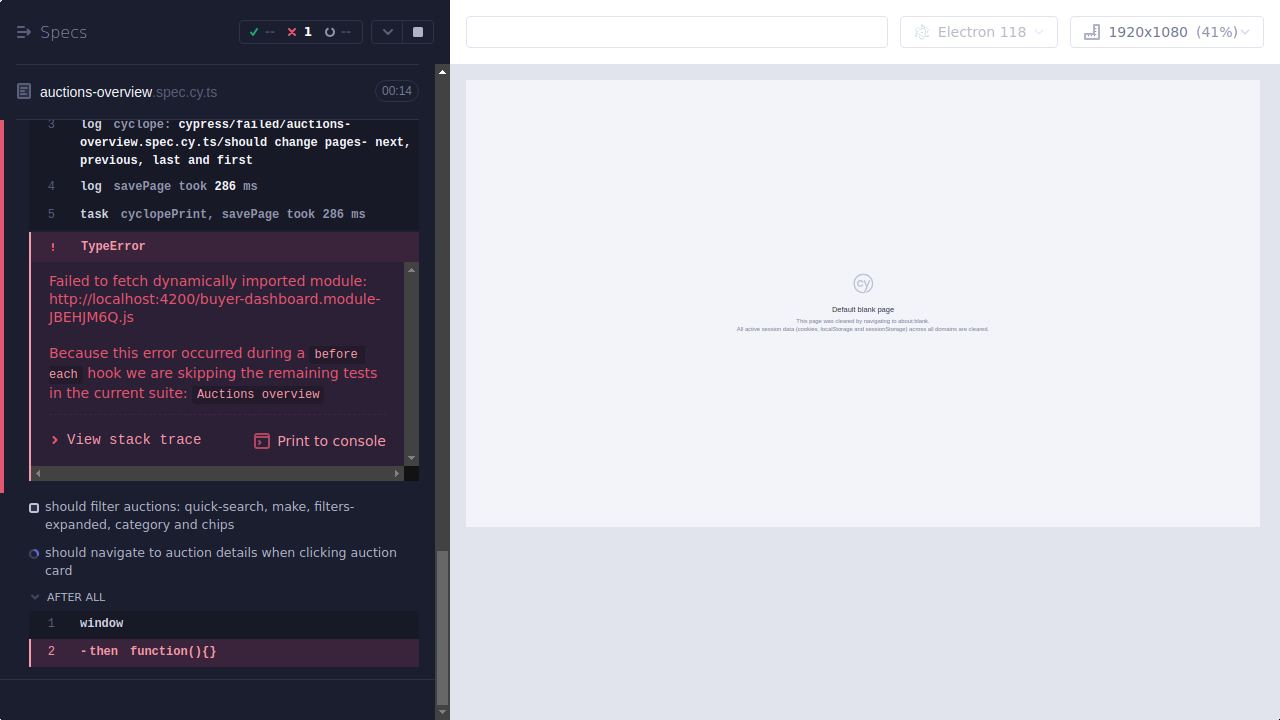The height and width of the screenshot is (720, 1280).
Task: Click the Specs sidebar menu icon
Action: pos(23,31)
